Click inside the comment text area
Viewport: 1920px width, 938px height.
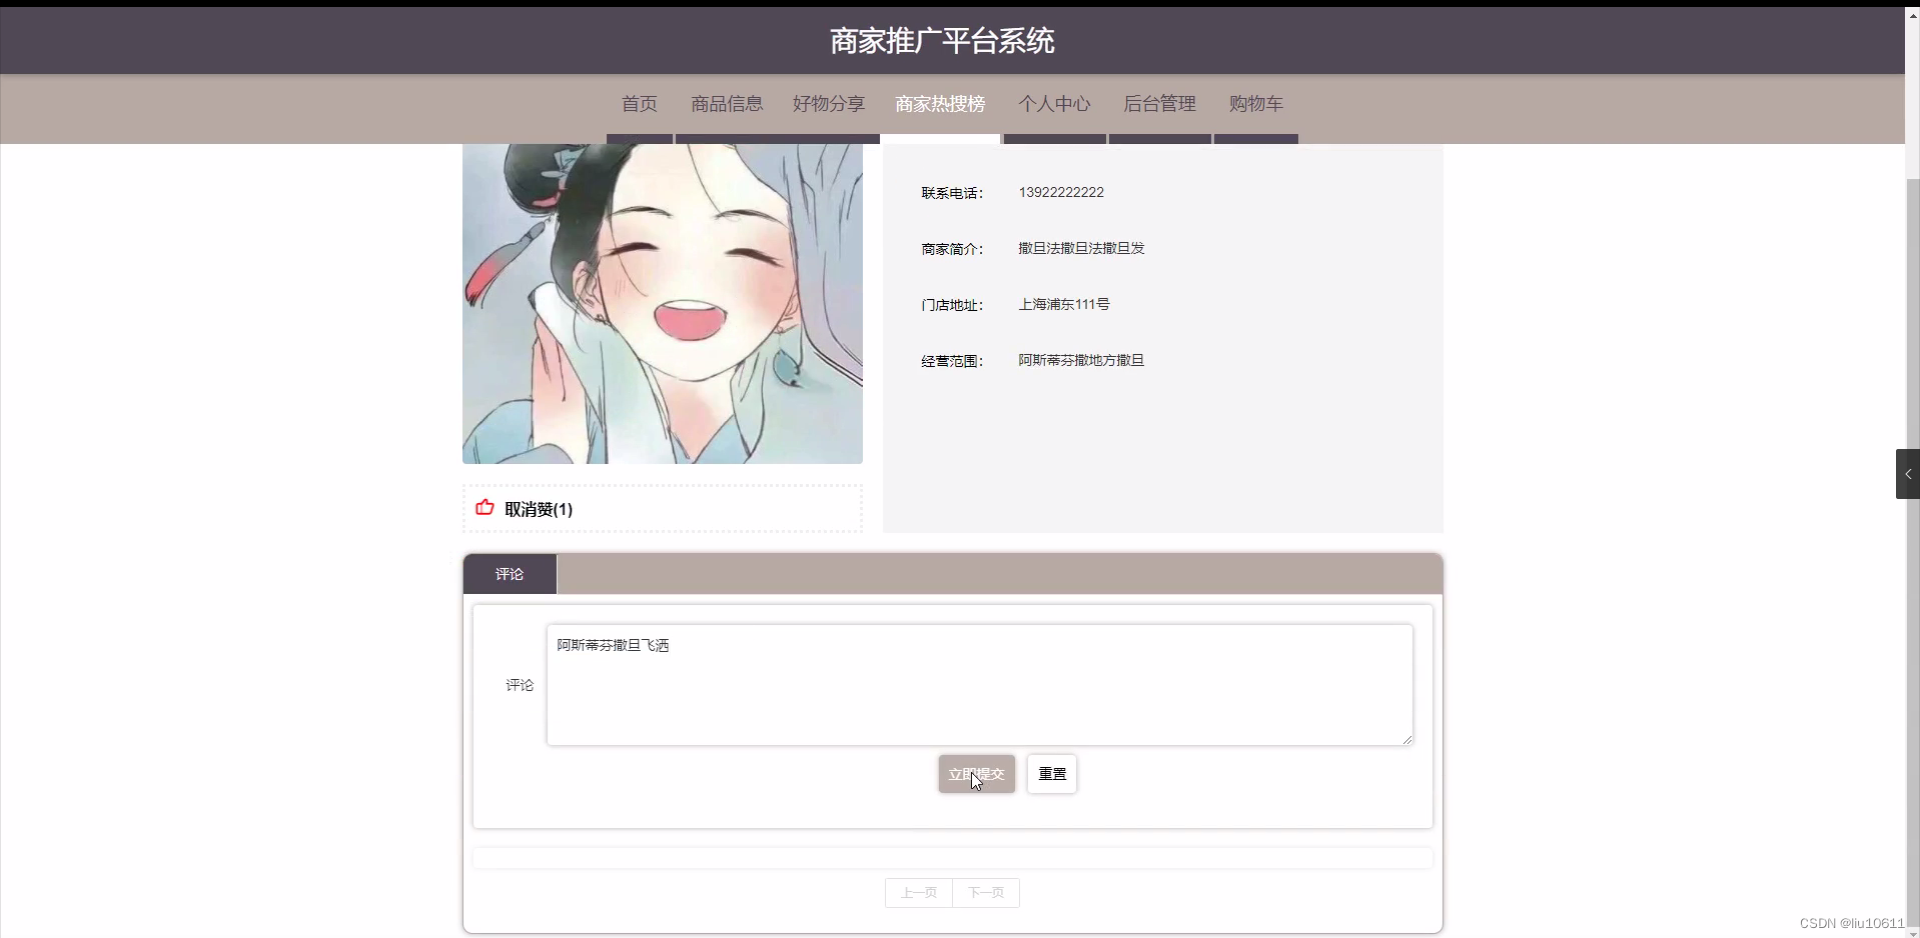coord(980,685)
